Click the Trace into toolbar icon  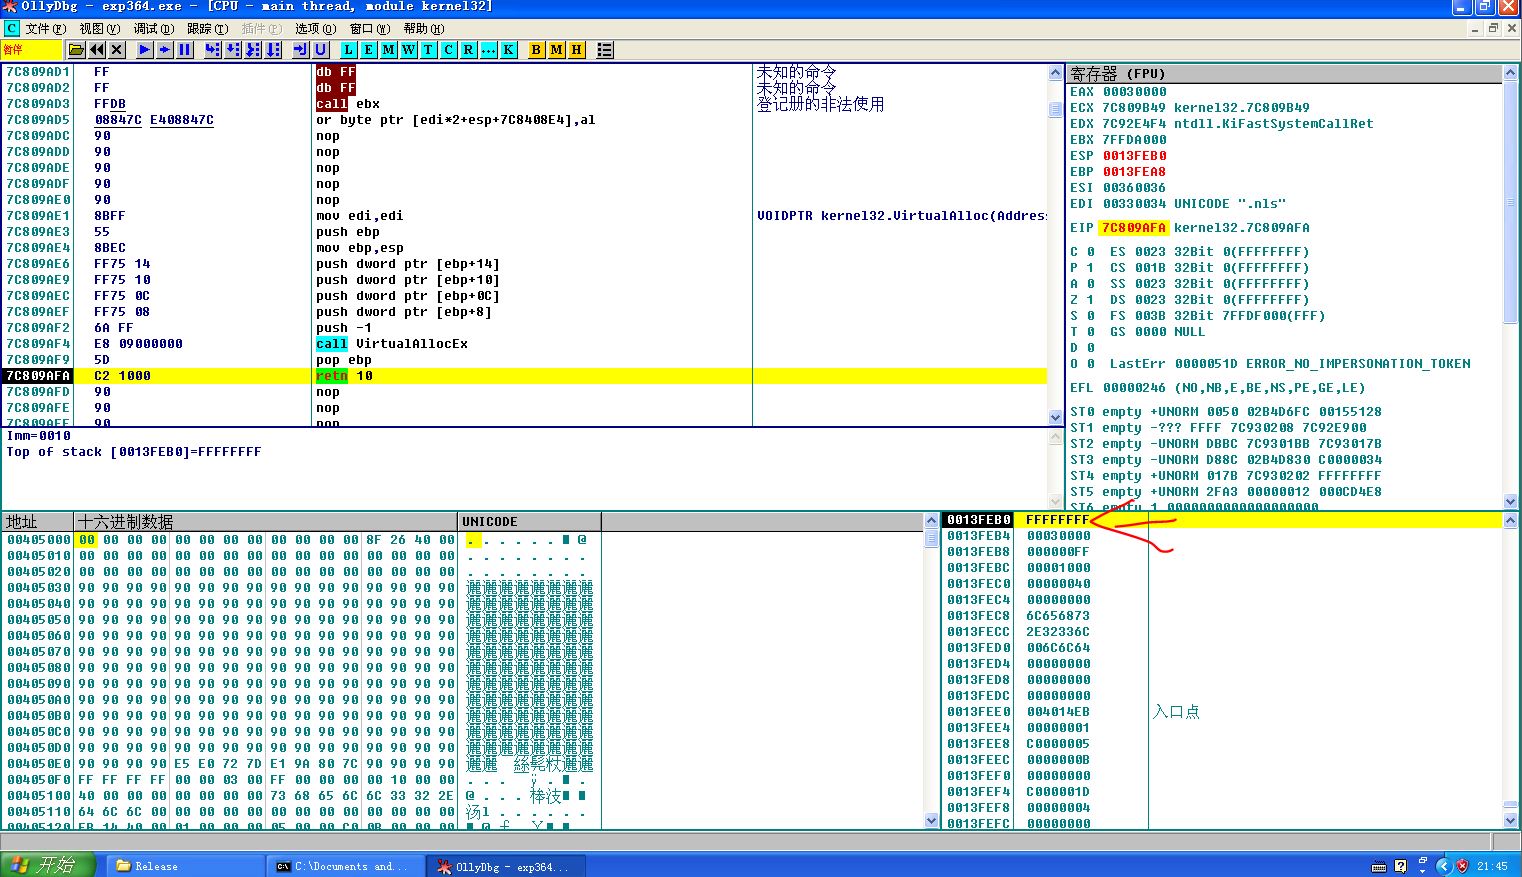pyautogui.click(x=253, y=49)
